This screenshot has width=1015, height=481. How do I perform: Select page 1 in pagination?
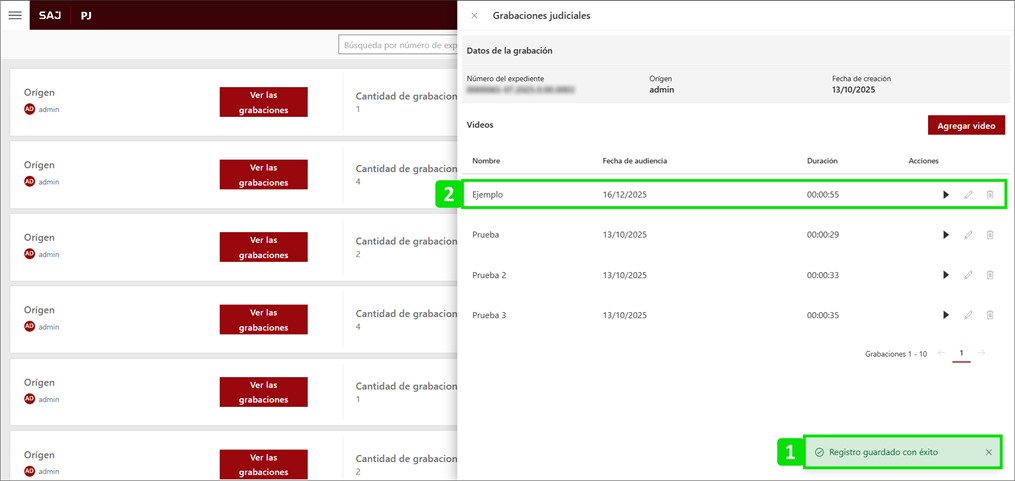click(x=961, y=353)
